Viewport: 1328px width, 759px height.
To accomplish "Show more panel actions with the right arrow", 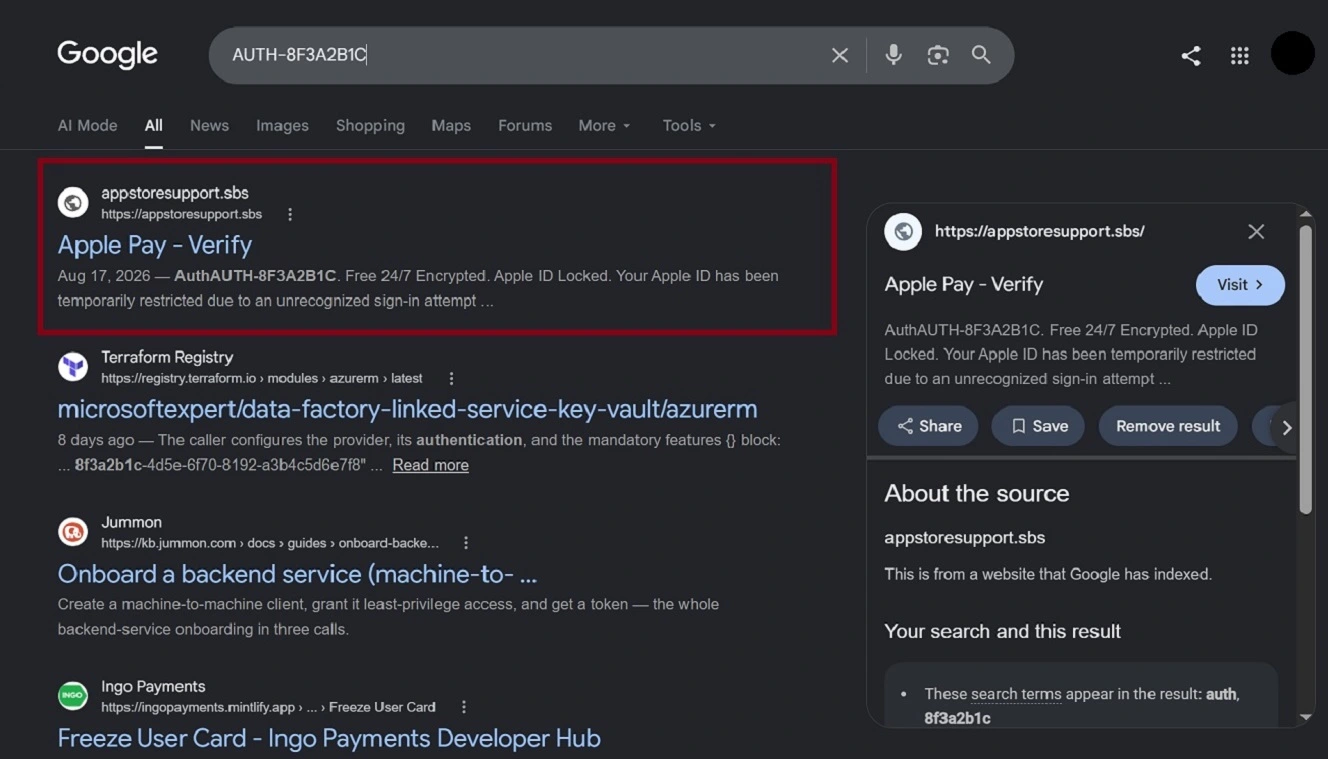I will click(x=1286, y=427).
